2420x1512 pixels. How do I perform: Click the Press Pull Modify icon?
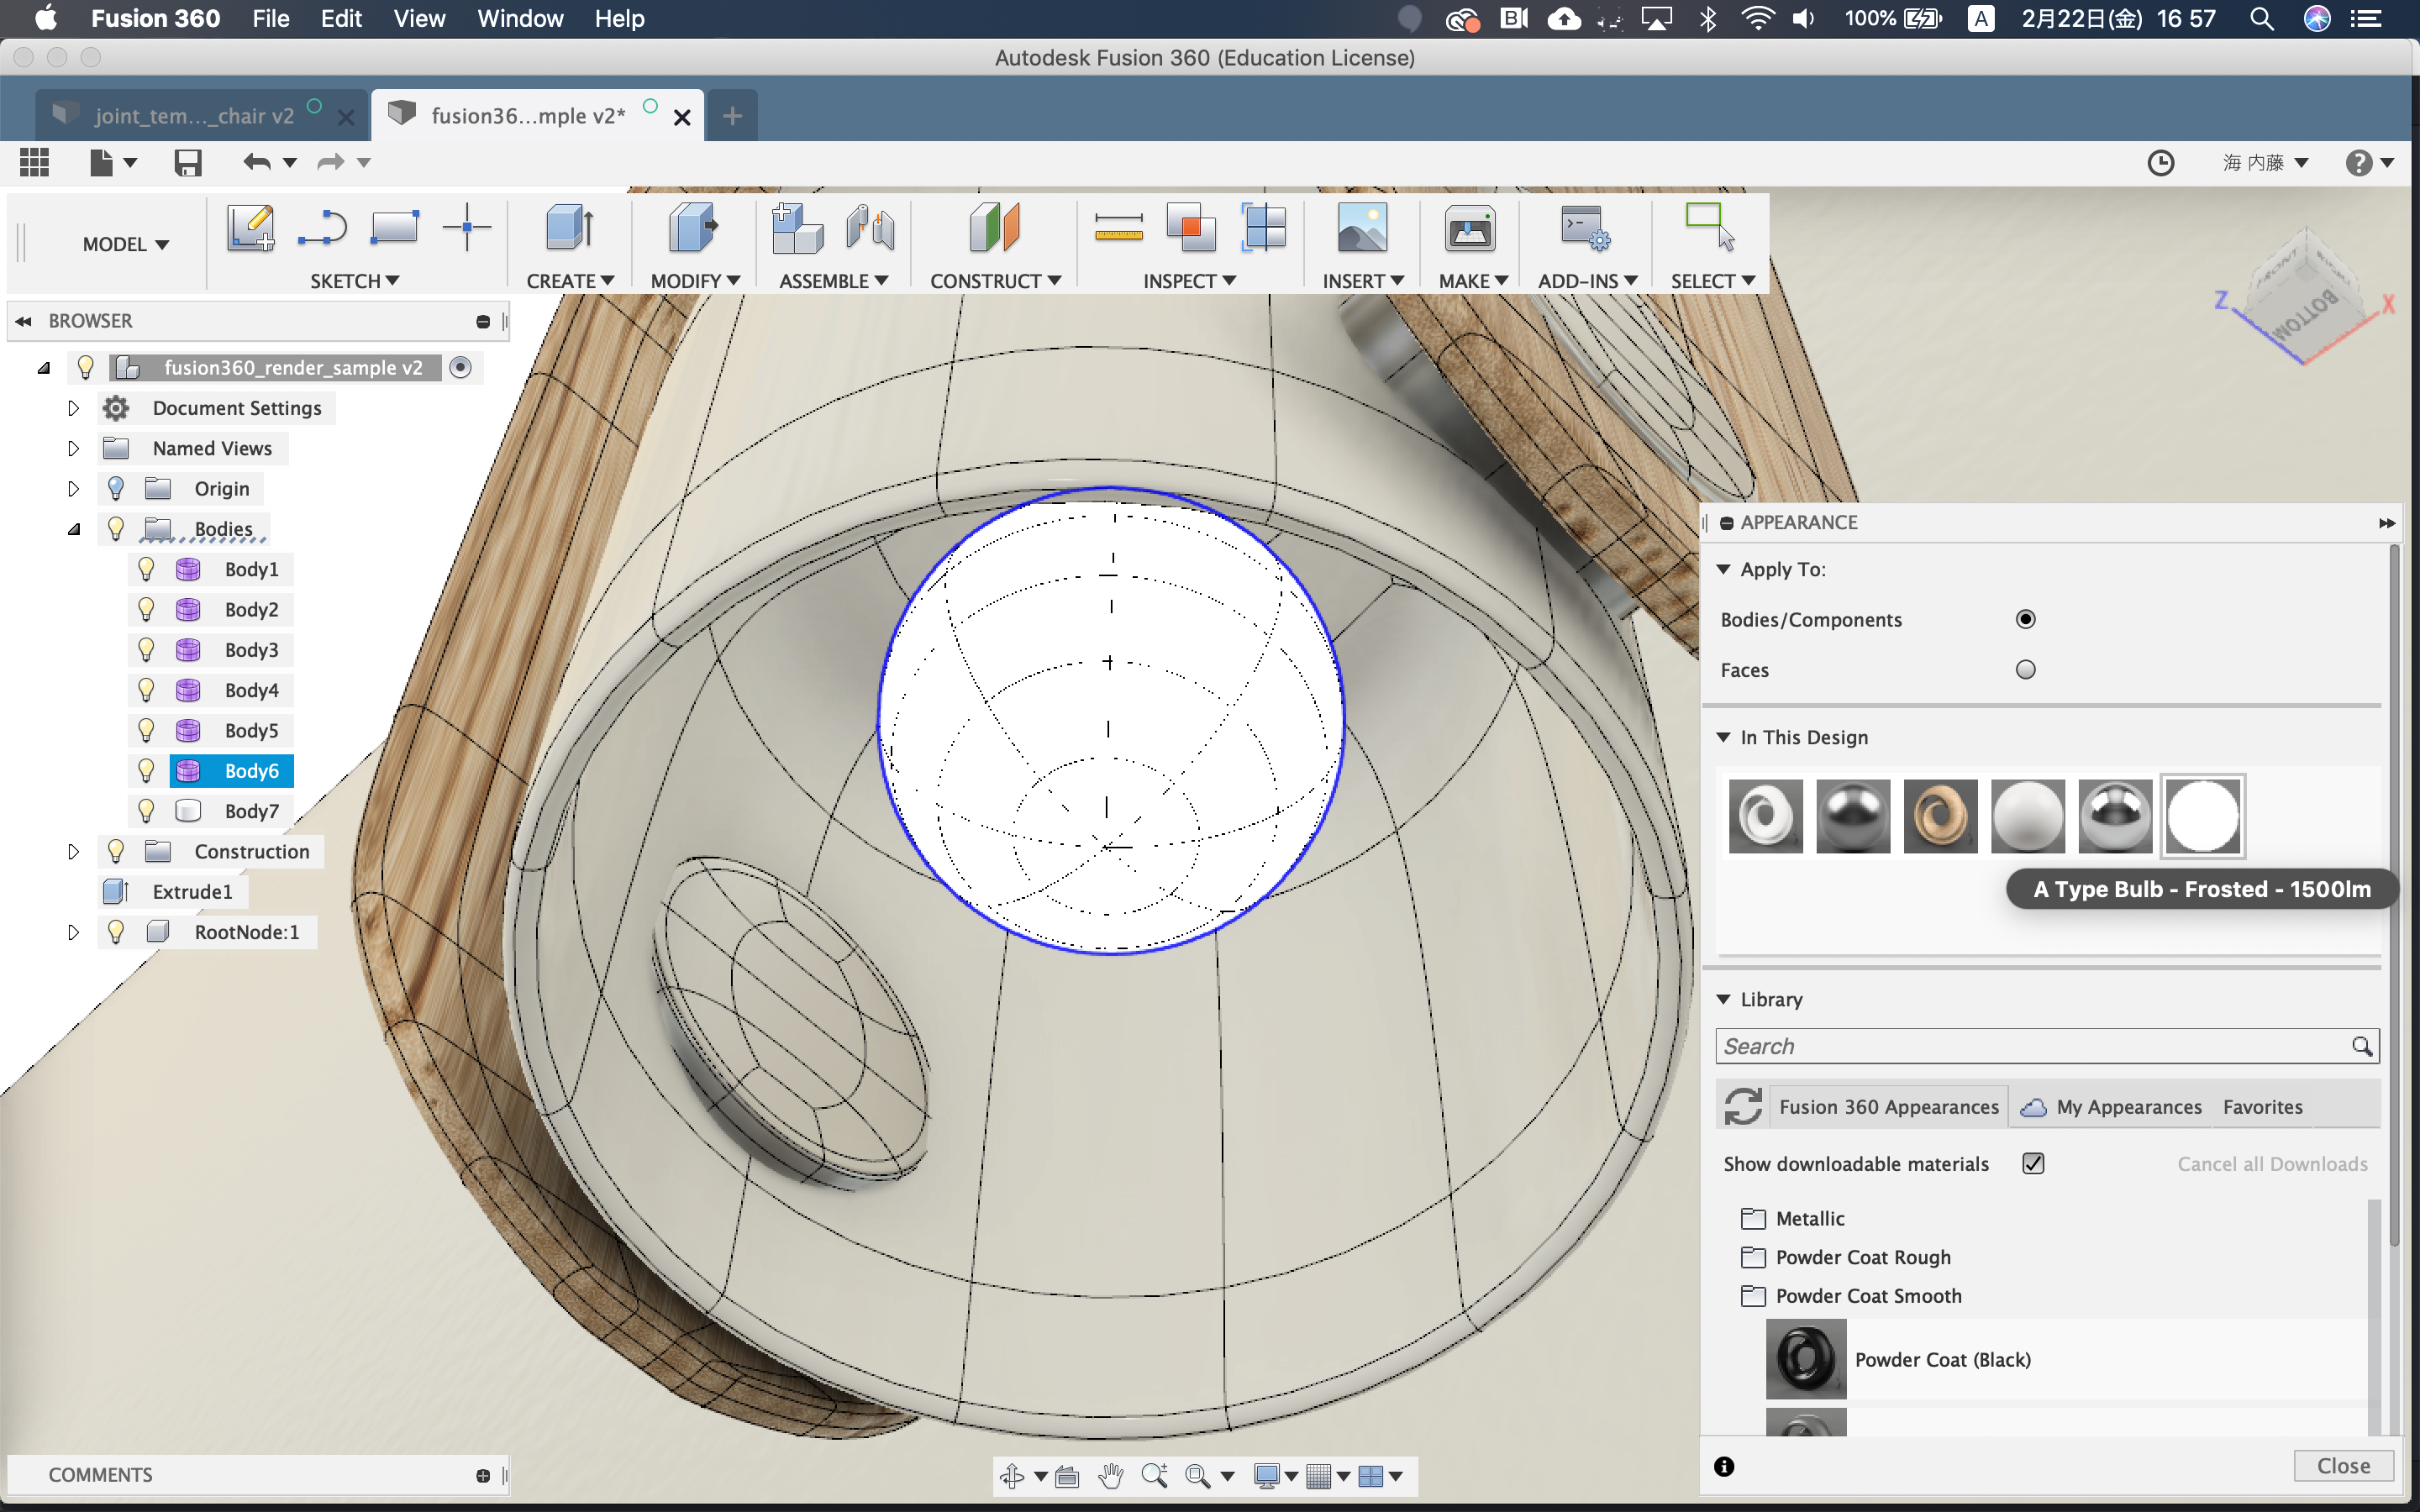692,228
